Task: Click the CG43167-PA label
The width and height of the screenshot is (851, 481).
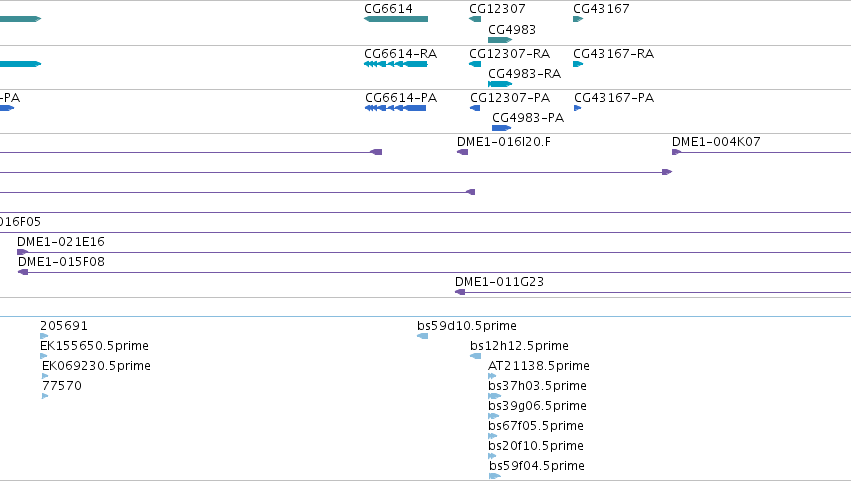Action: pos(614,98)
